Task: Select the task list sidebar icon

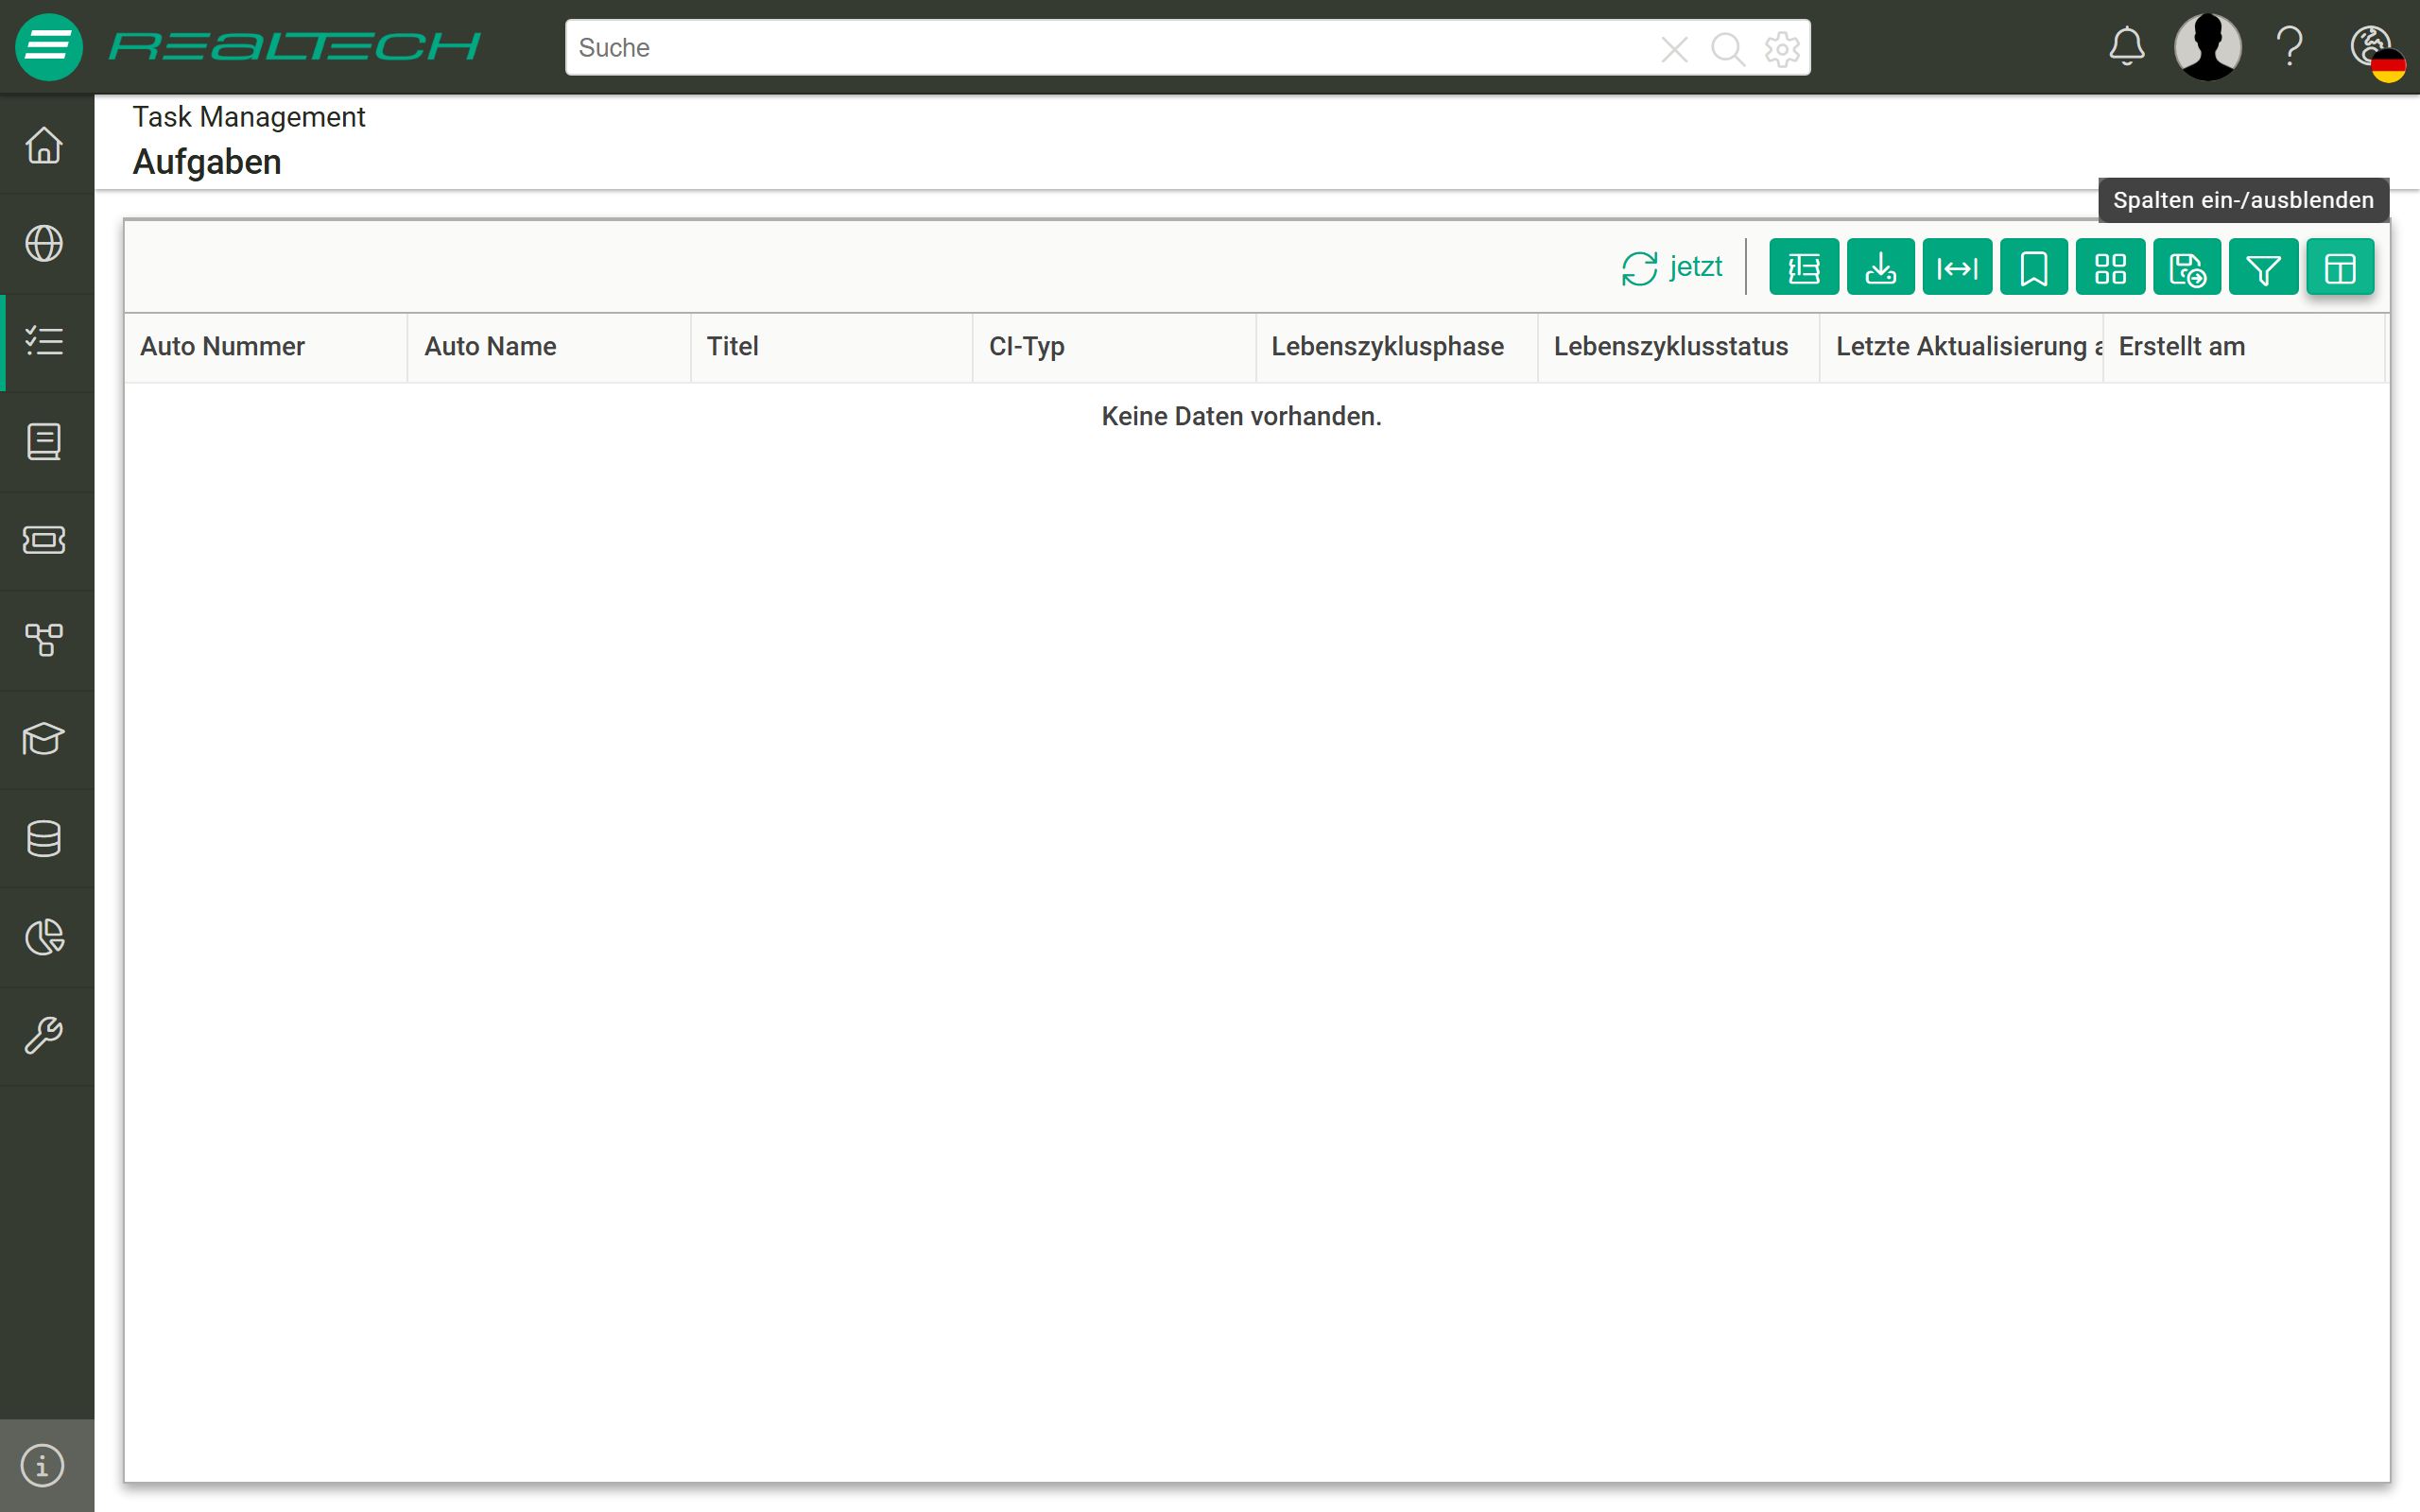Action: (x=44, y=341)
